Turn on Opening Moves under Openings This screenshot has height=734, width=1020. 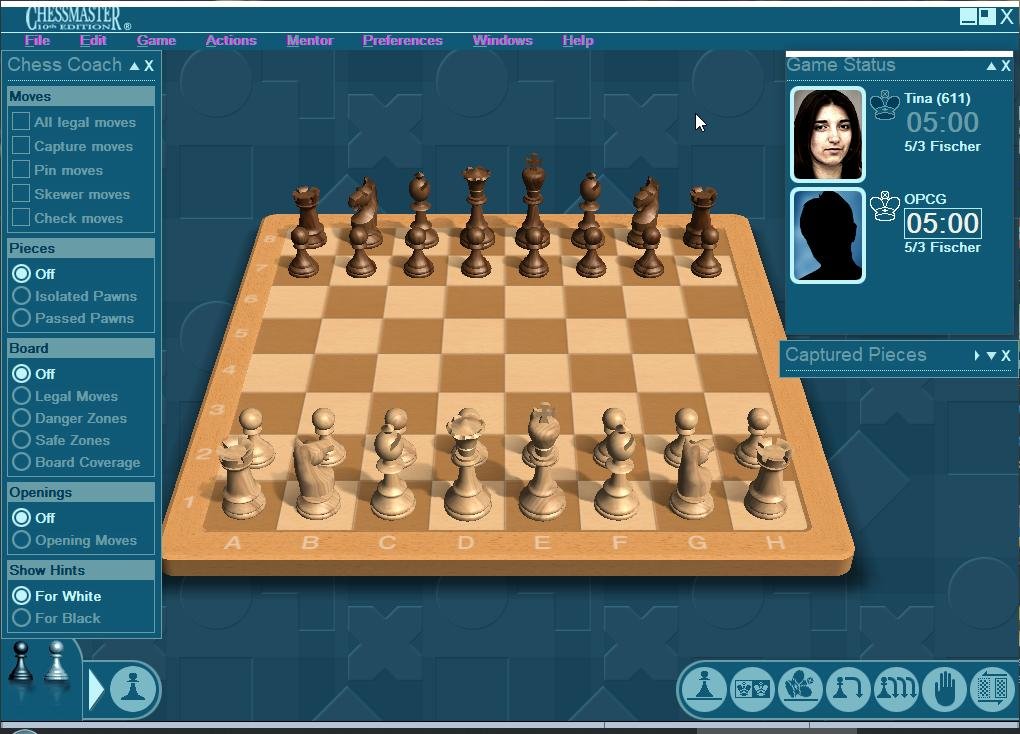(21, 540)
